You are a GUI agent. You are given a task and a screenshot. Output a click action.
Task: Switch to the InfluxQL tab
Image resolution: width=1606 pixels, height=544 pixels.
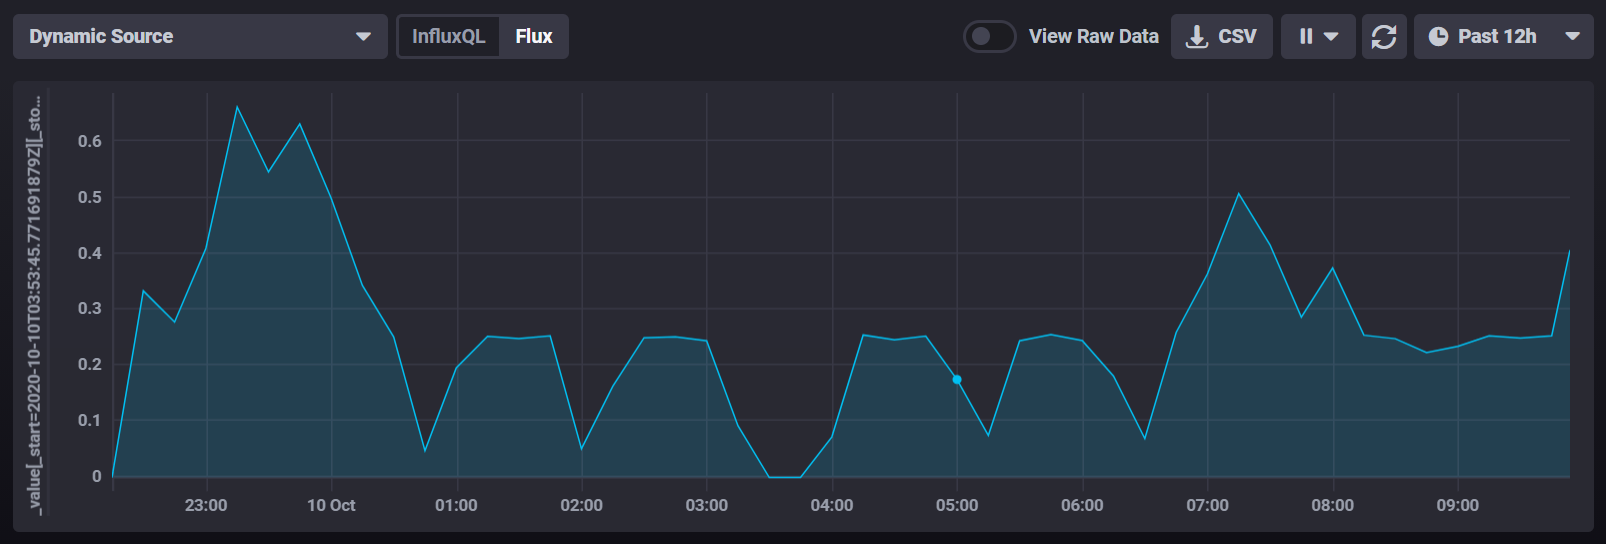click(448, 37)
